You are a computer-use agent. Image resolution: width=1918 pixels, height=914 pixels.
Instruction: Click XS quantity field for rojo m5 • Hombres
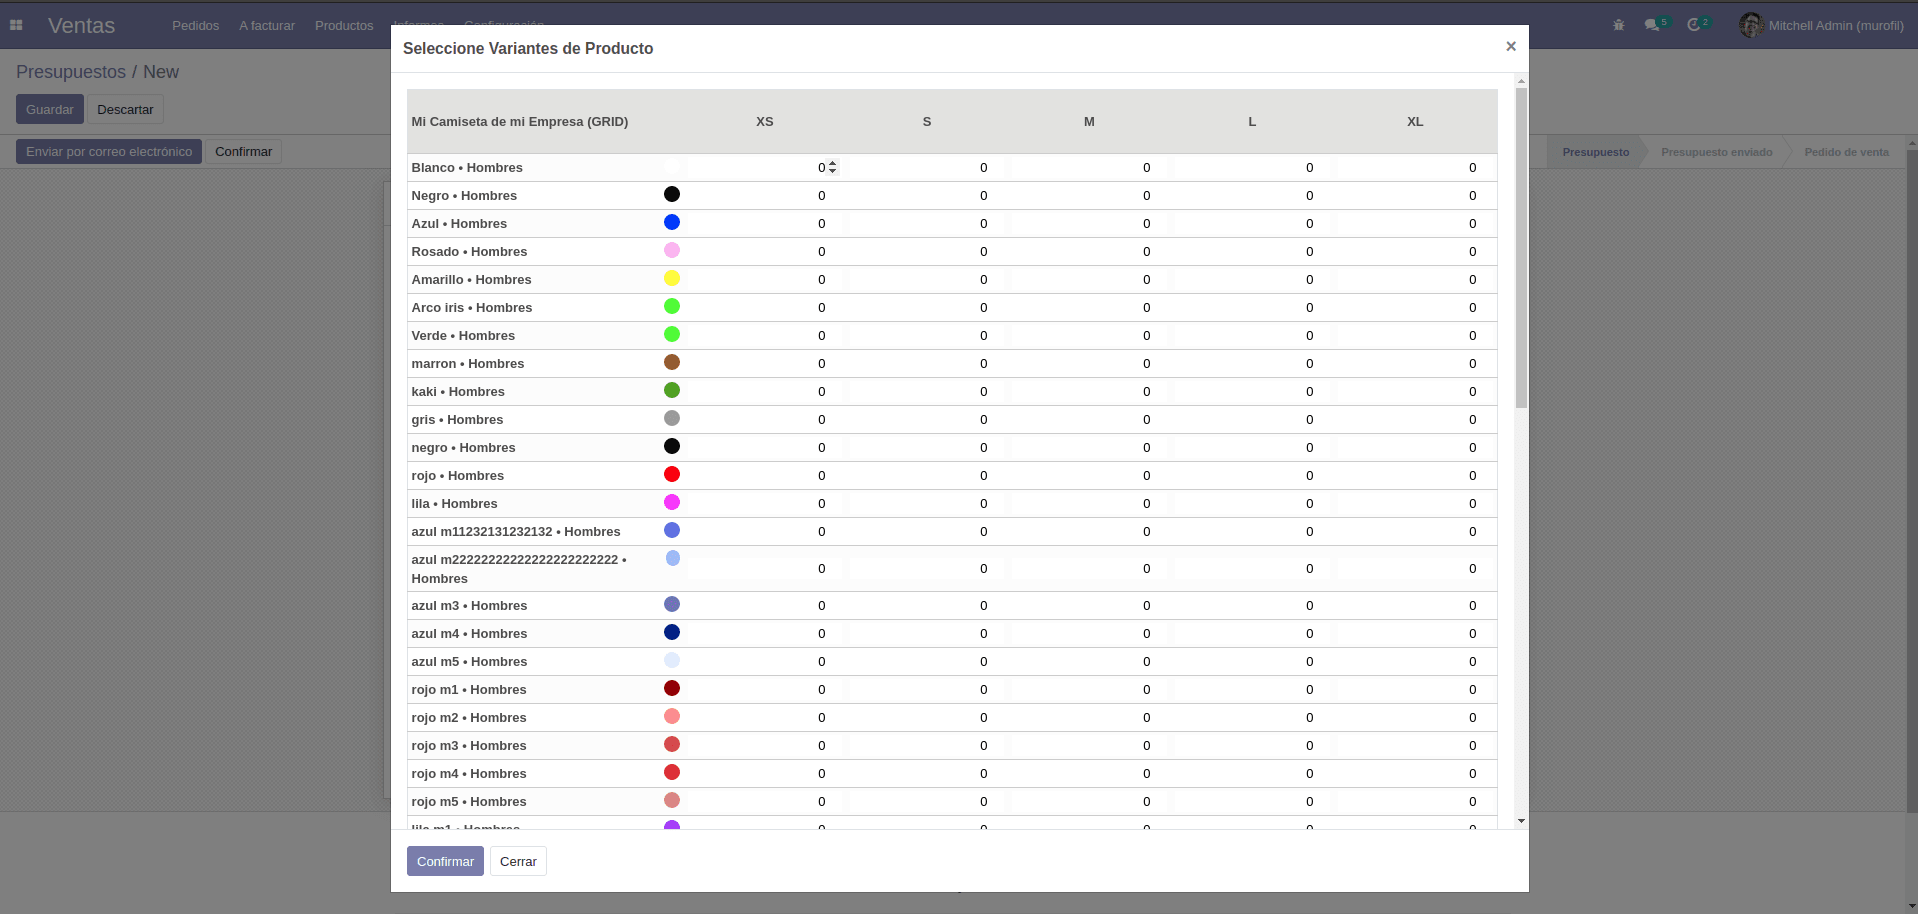[x=765, y=801]
